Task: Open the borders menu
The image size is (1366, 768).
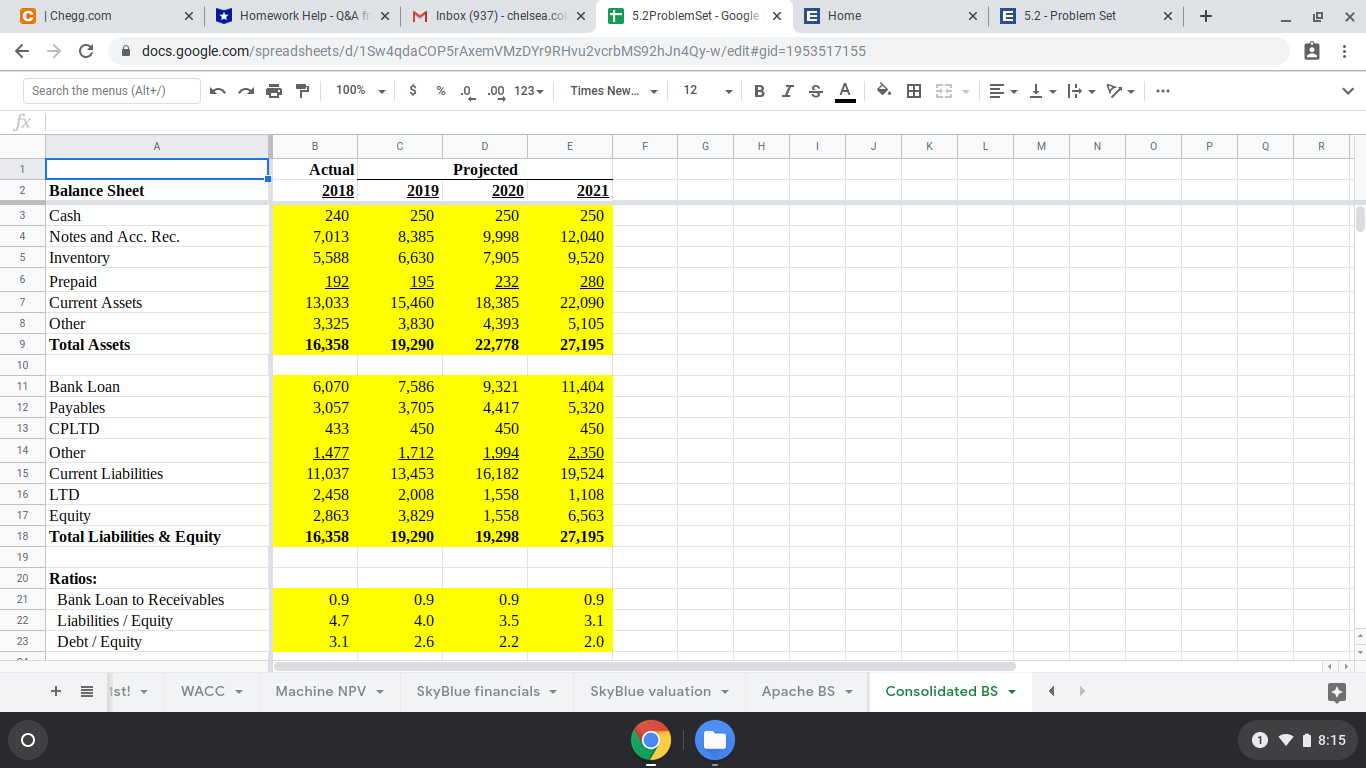Action: [x=913, y=91]
